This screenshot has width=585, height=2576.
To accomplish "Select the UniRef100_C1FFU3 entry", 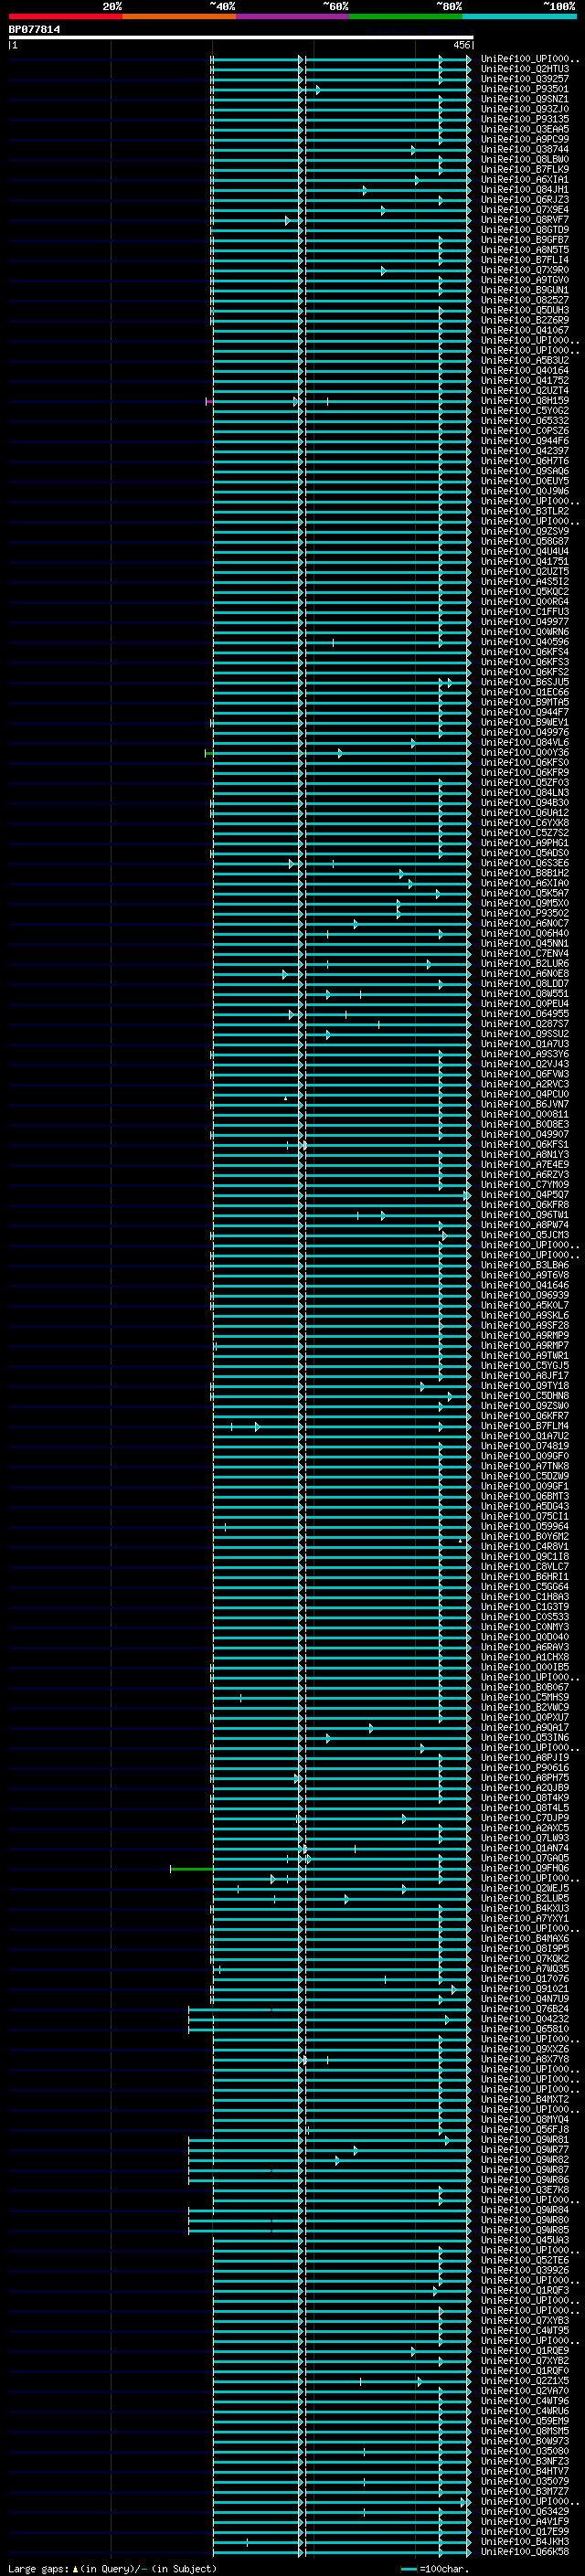I will 525,612.
